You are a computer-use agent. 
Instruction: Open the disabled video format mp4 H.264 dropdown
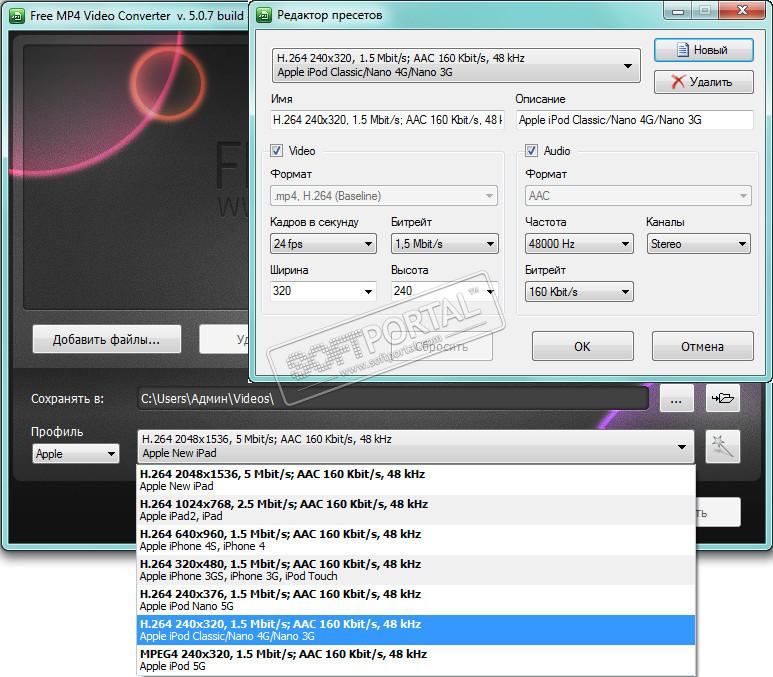point(384,196)
